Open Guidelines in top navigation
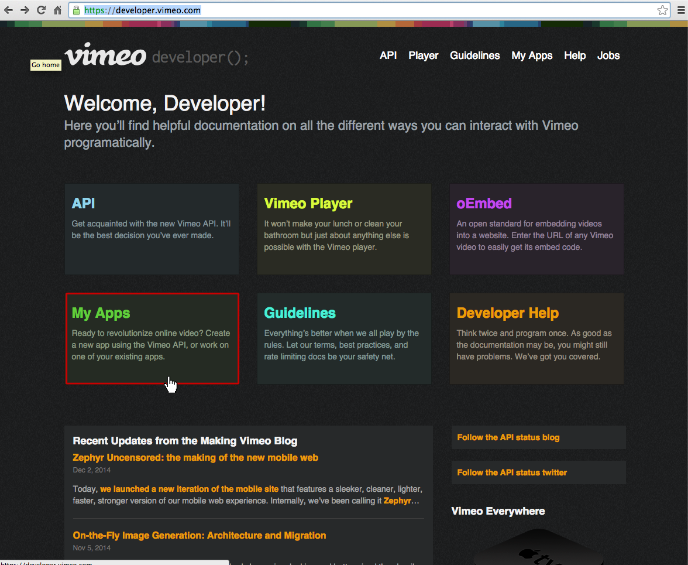The image size is (688, 565). coord(475,56)
